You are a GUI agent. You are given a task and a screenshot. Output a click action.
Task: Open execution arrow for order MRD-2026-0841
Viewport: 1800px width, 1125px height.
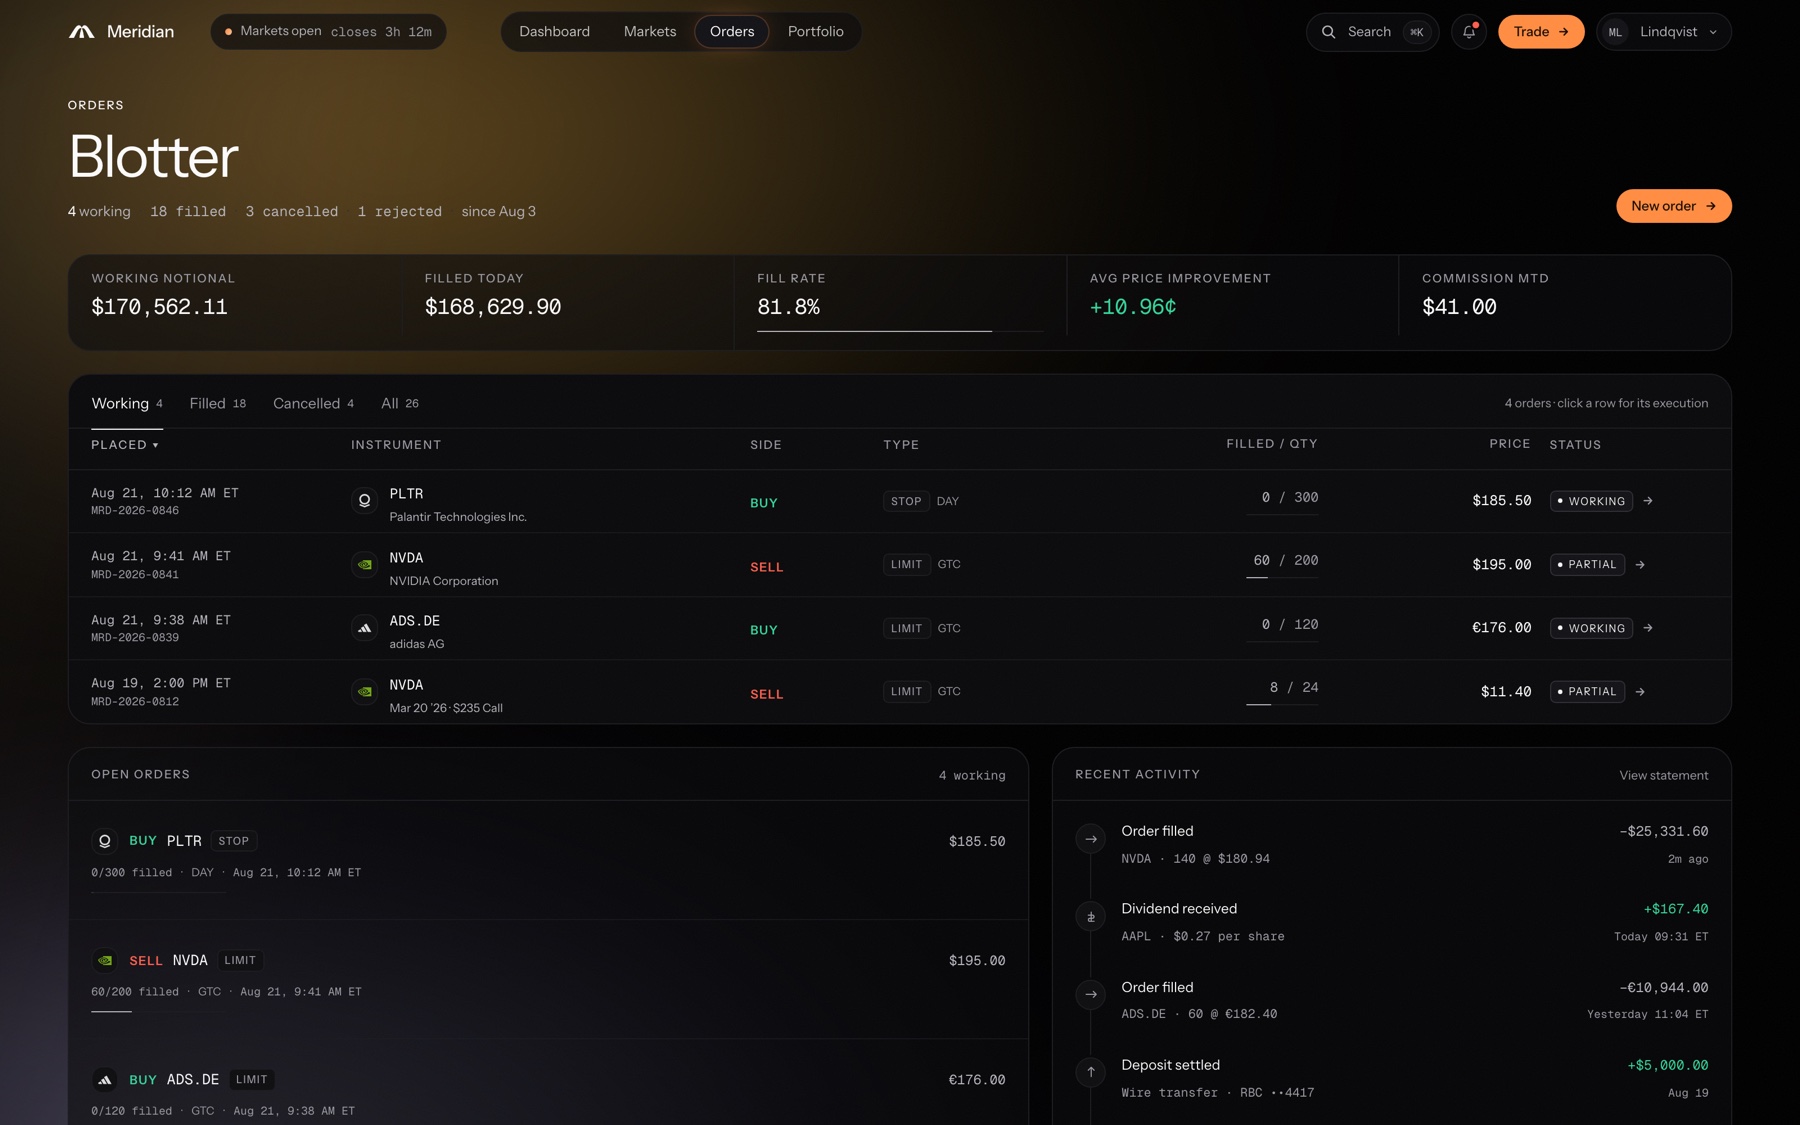point(1640,565)
